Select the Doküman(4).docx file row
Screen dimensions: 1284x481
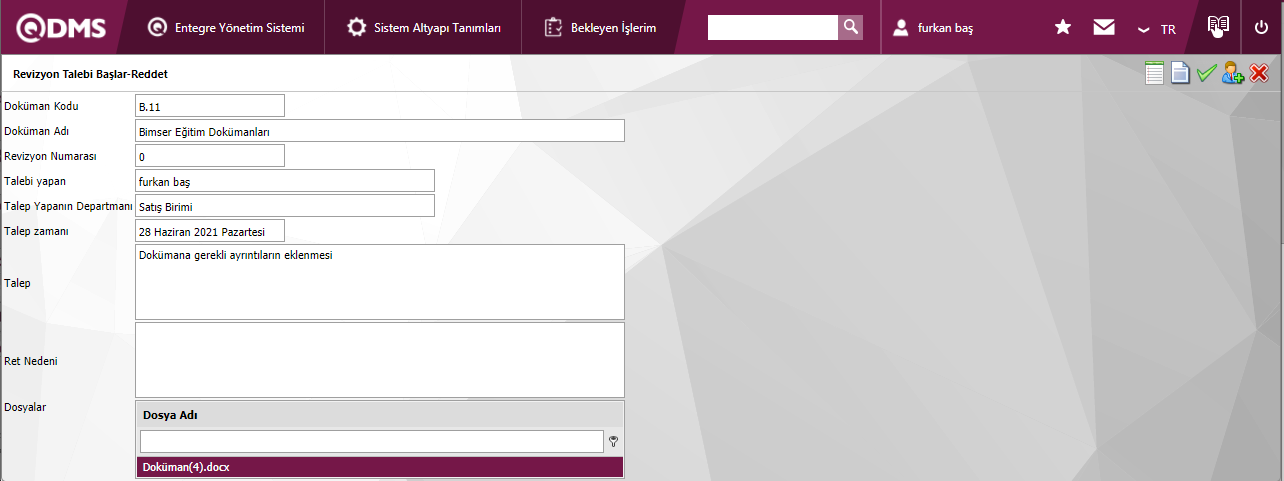[380, 467]
